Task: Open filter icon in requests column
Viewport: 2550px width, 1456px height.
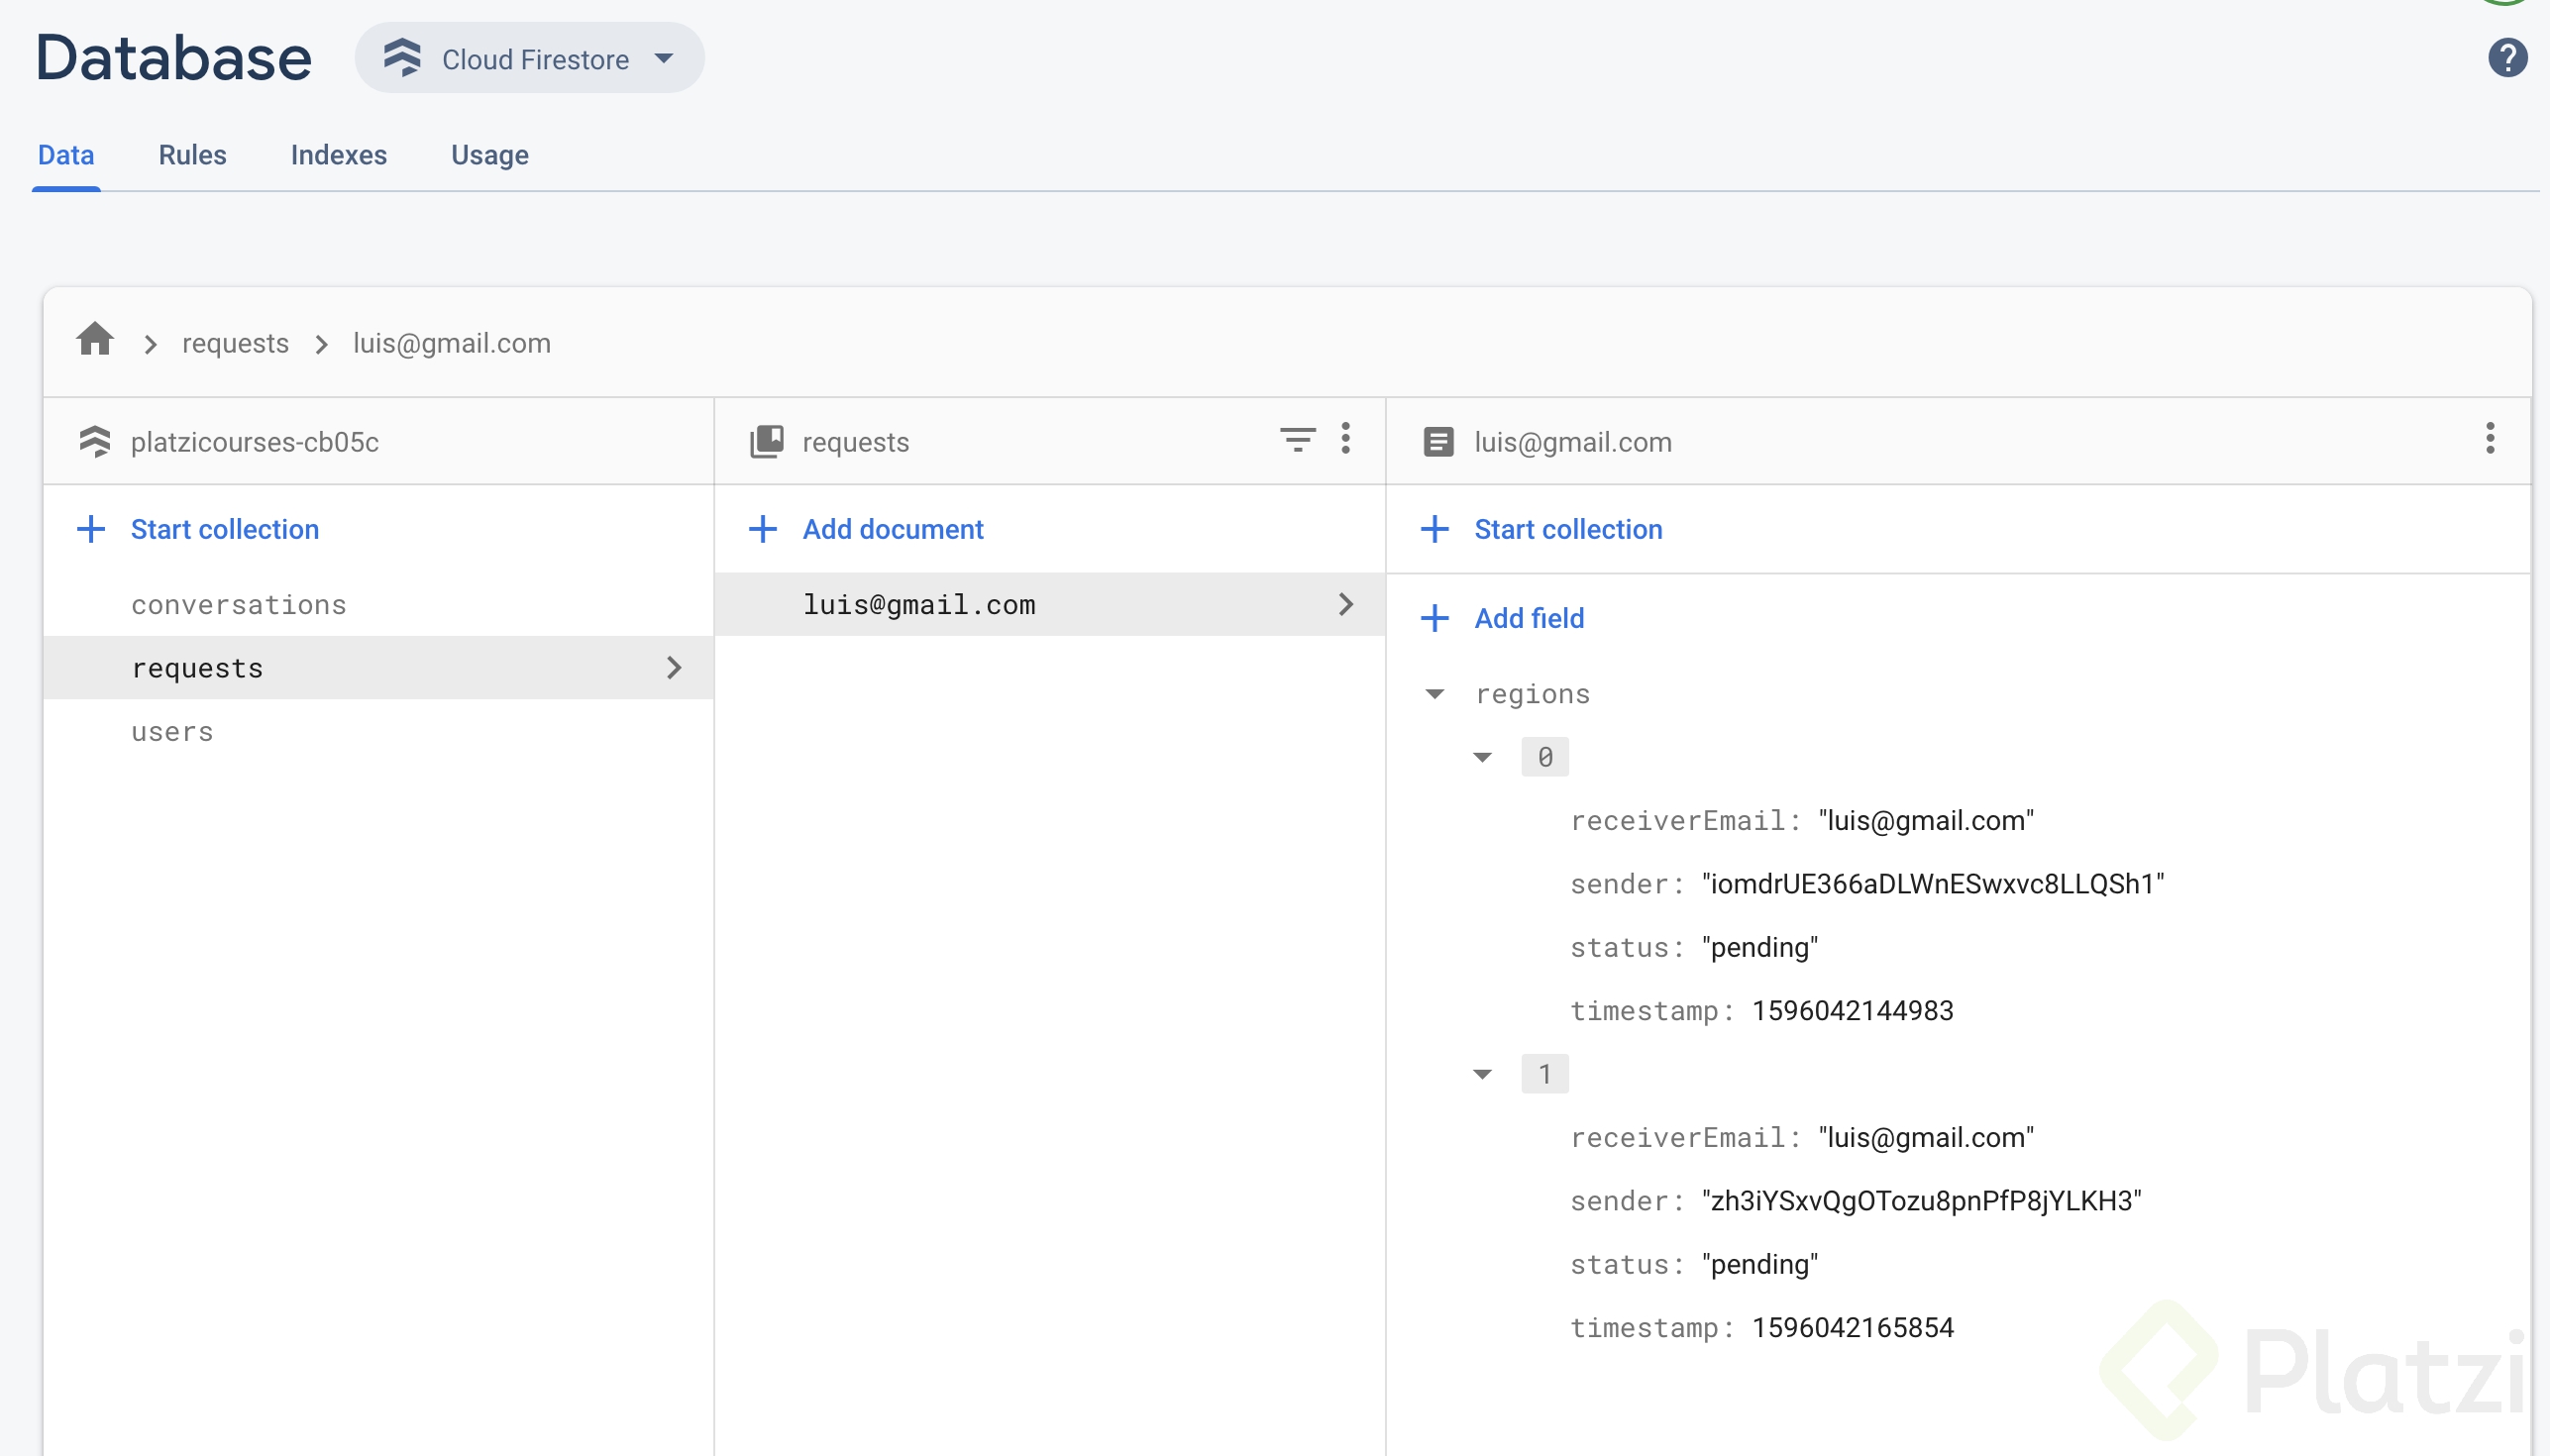Action: [1297, 440]
